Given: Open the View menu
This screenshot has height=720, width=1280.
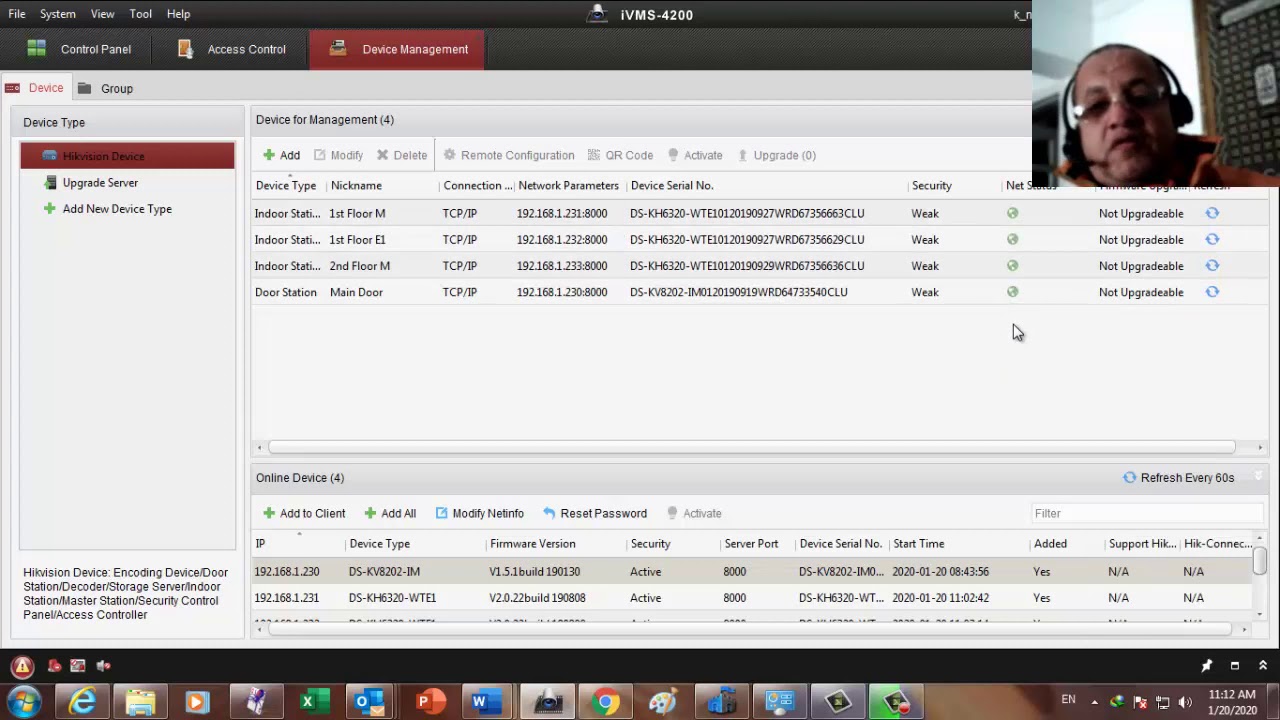Looking at the screenshot, I should click(102, 14).
